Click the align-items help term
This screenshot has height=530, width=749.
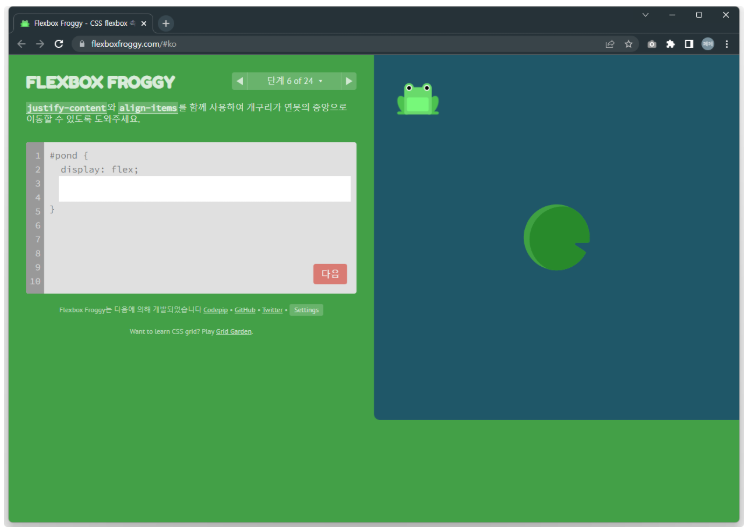click(148, 108)
